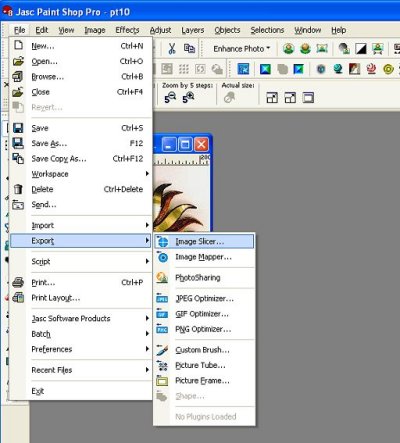Select Custom Brush... menu entry
Image resolution: width=400 pixels, height=443 pixels.
204,350
